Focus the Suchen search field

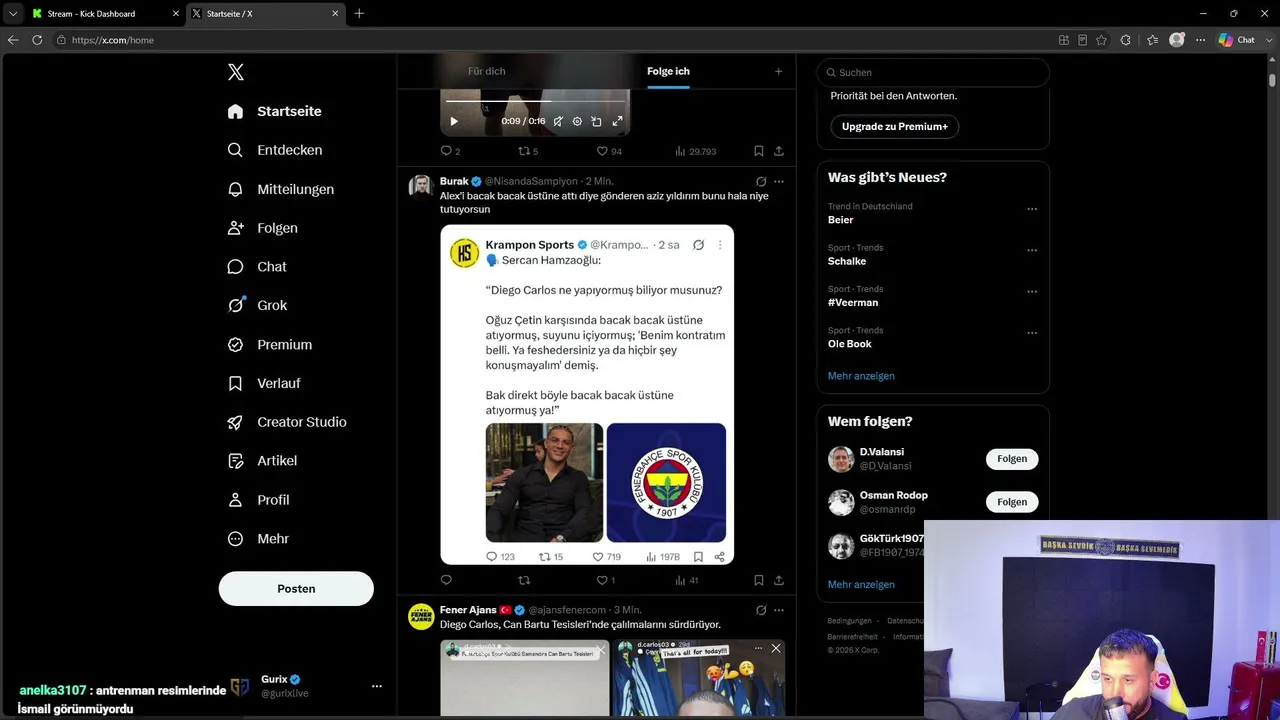pyautogui.click(x=933, y=73)
